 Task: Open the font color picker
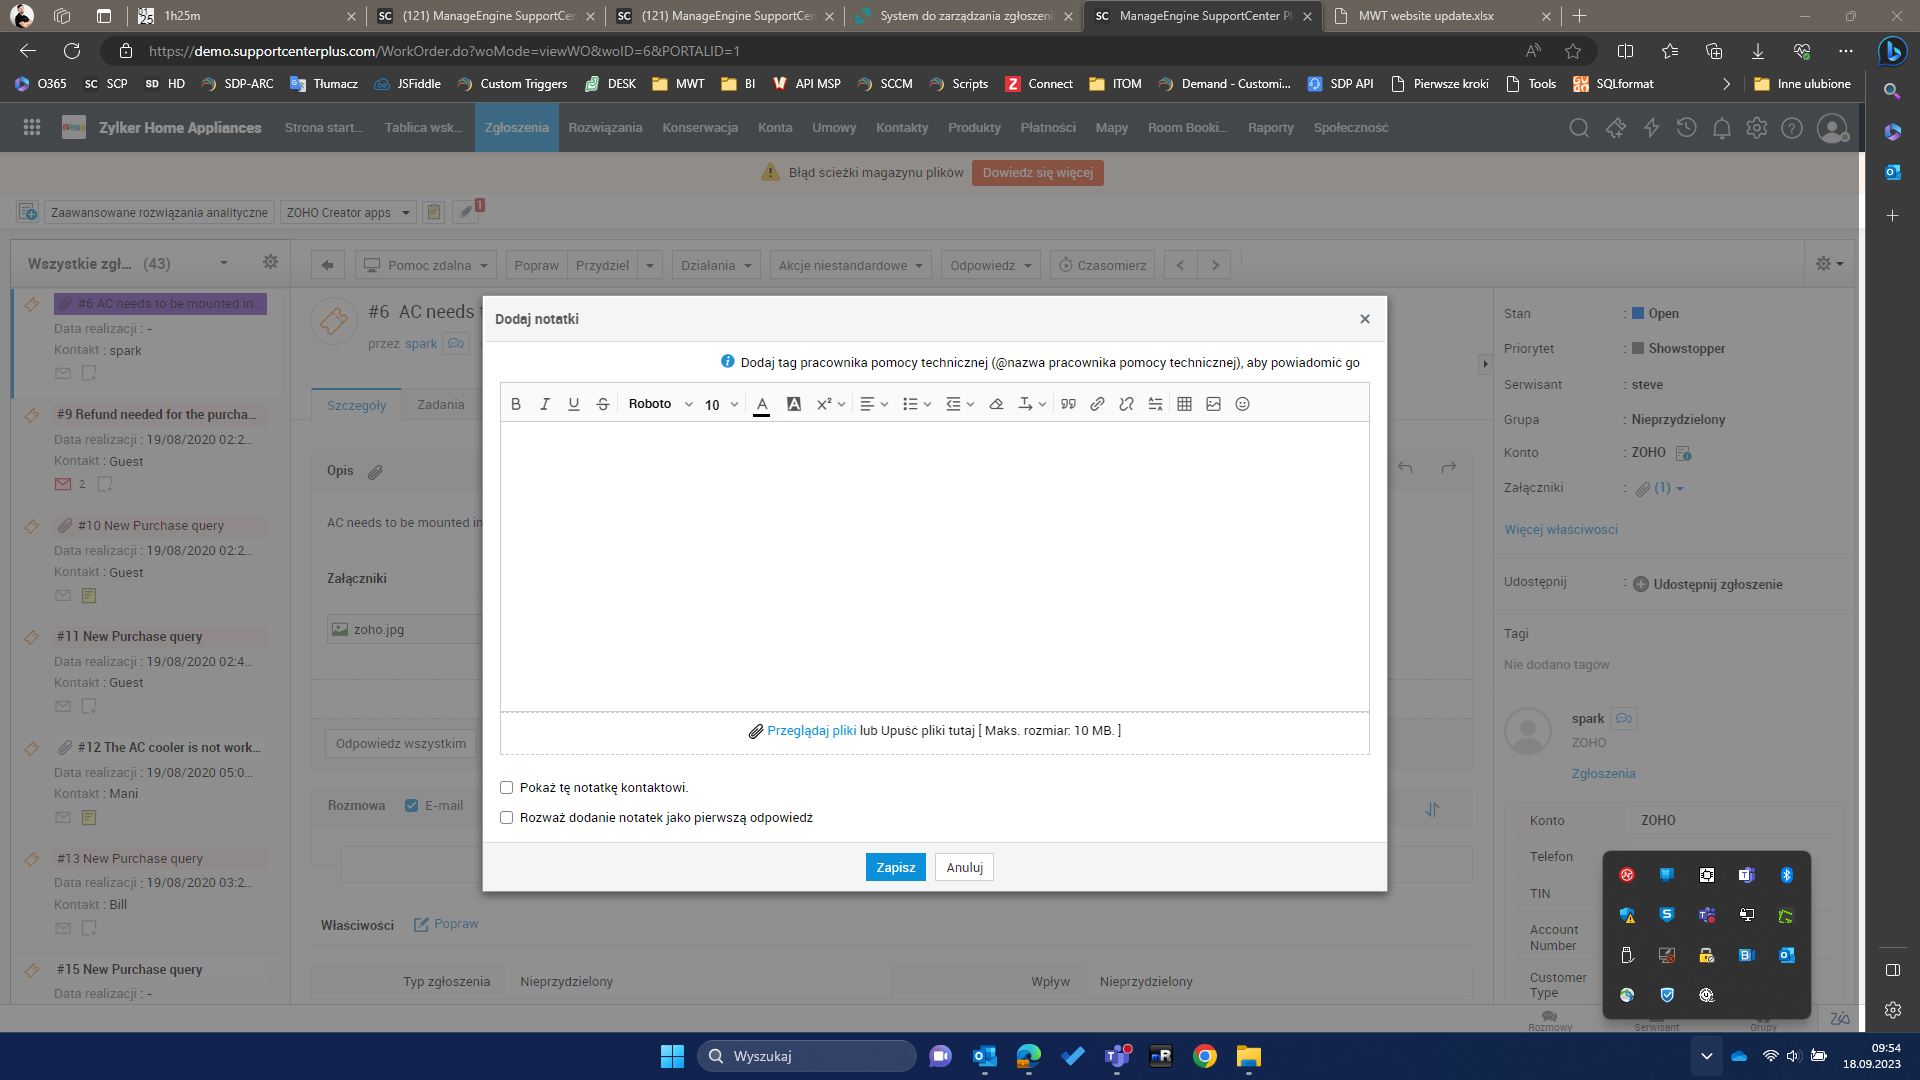click(762, 404)
